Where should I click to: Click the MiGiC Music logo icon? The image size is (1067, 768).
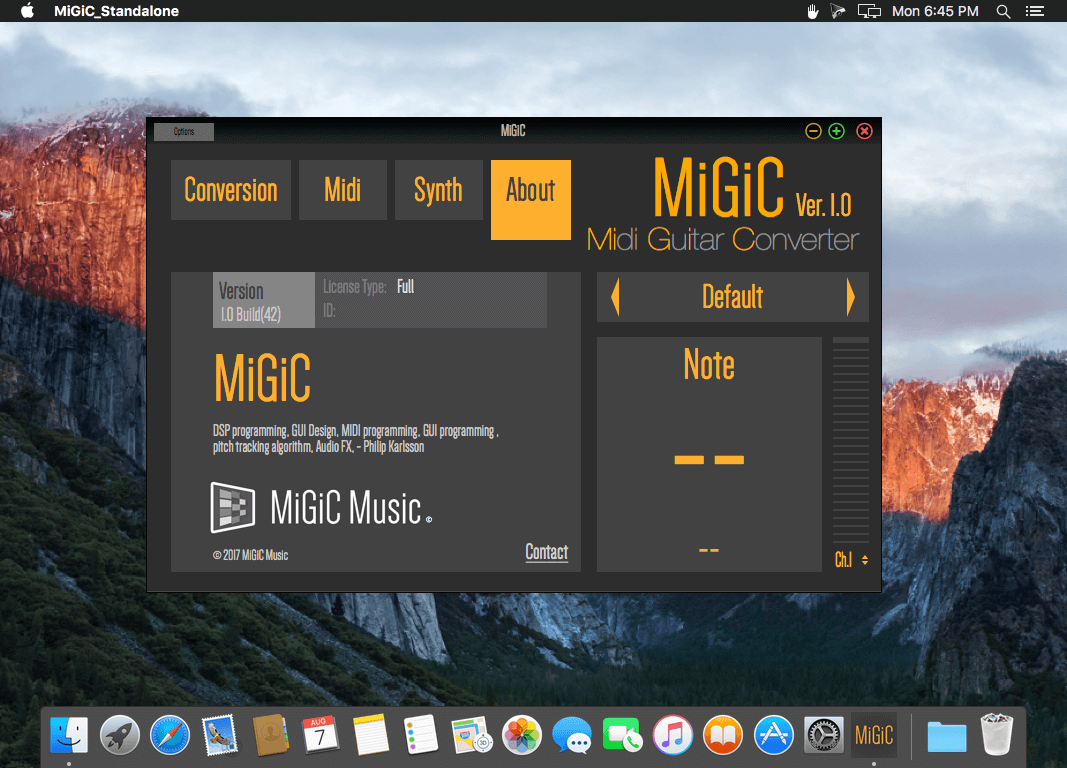click(233, 507)
